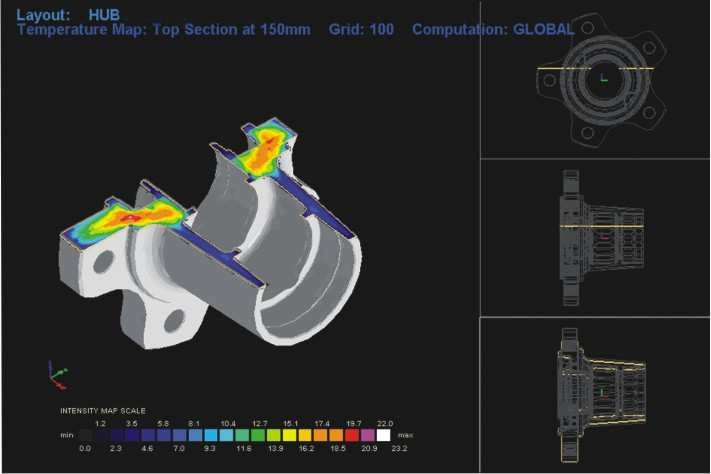Click the XYZ axis triad icon
This screenshot has width=711, height=474.
point(57,375)
